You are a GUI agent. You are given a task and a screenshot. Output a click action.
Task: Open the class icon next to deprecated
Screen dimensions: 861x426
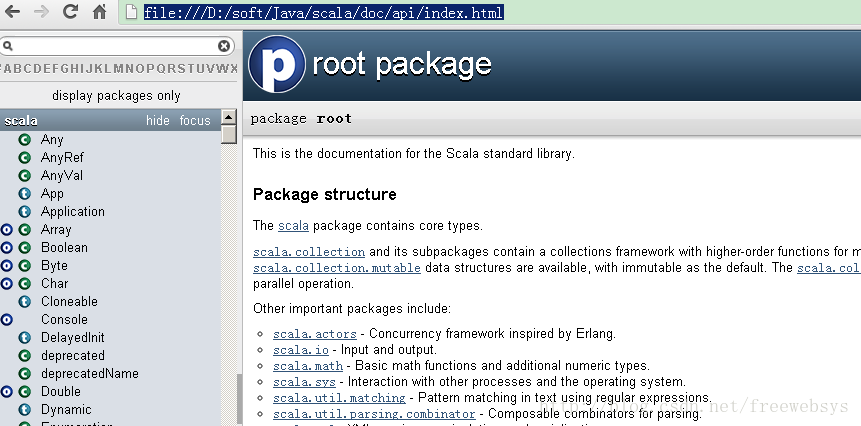point(25,356)
